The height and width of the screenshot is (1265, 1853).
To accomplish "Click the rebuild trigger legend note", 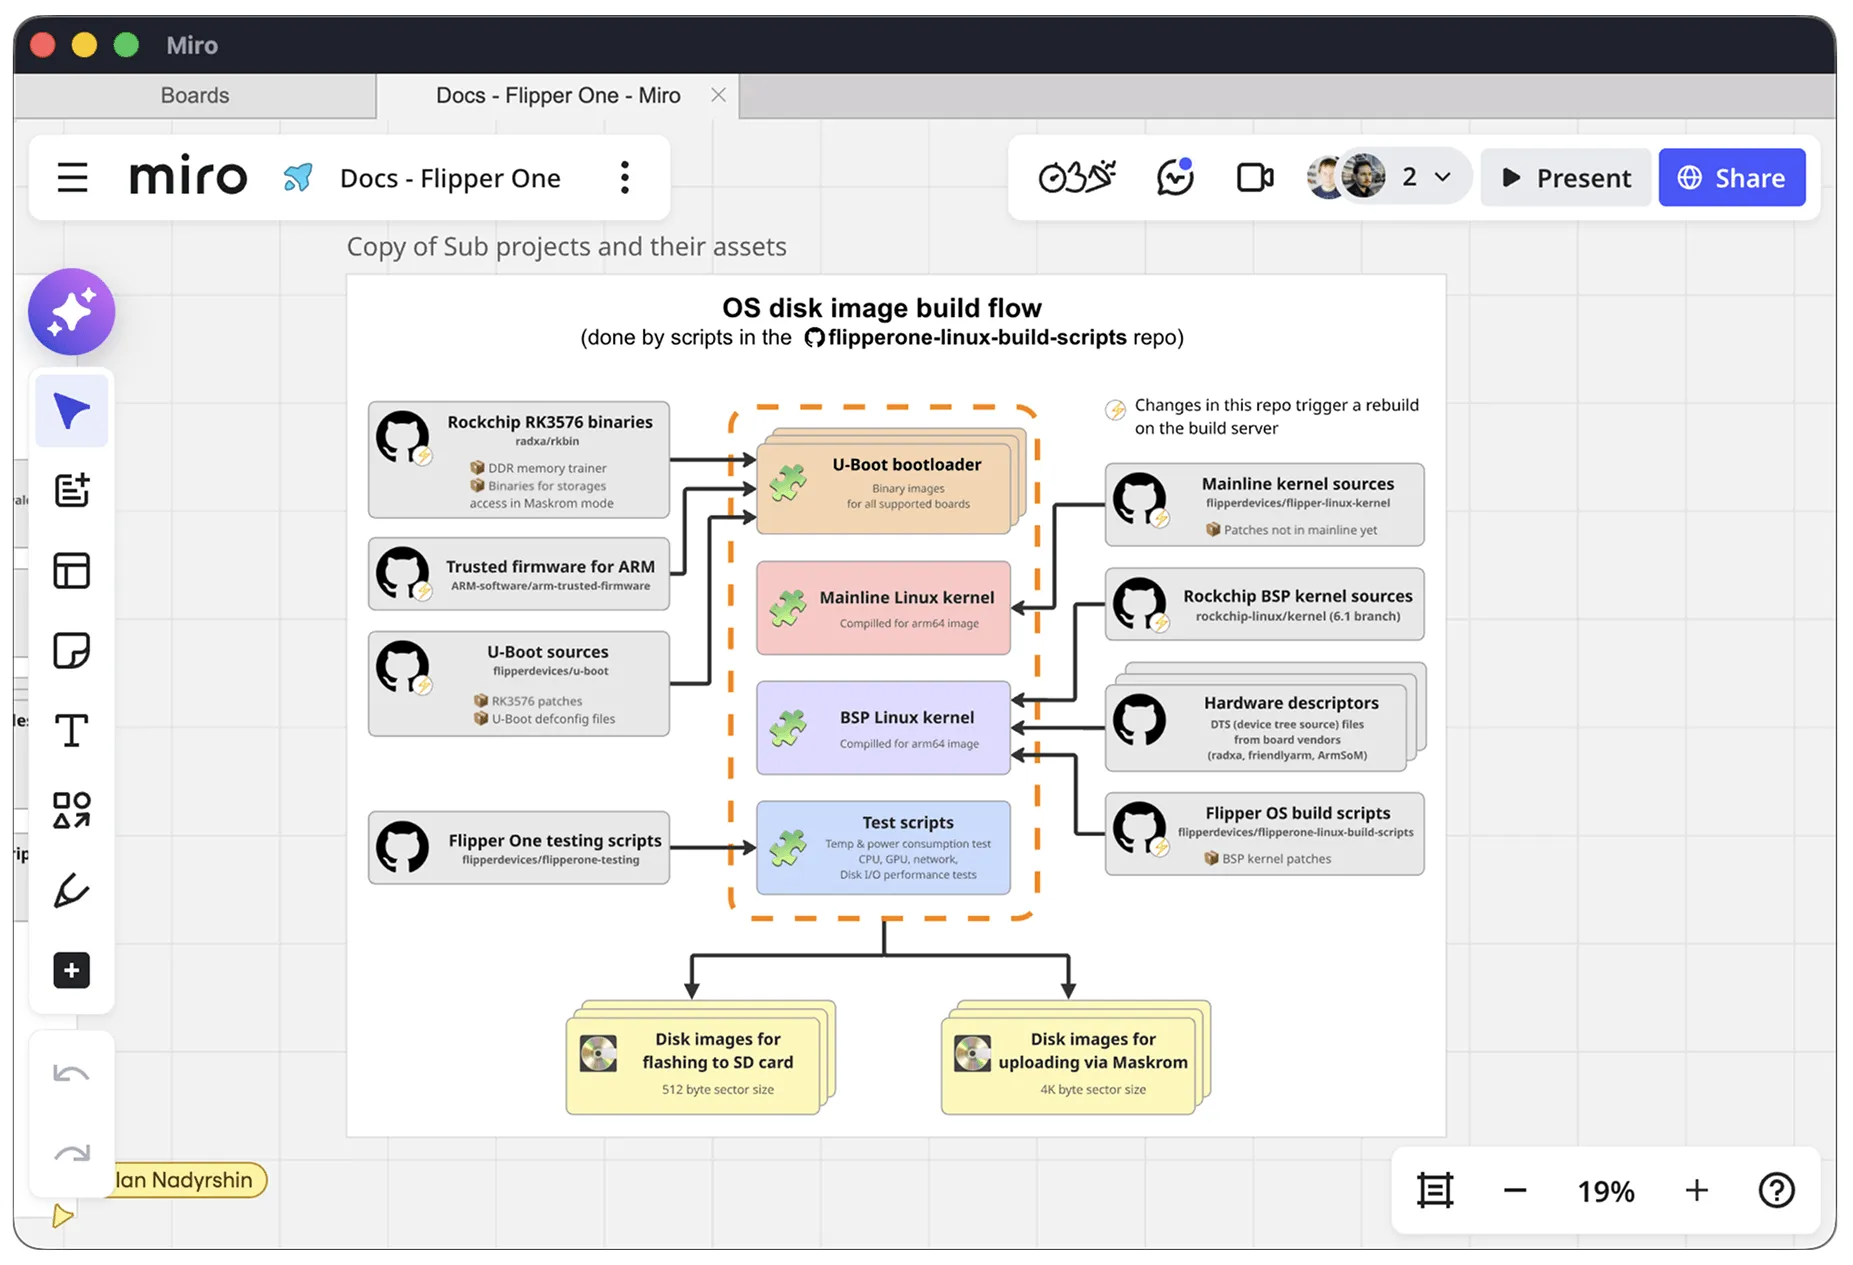I will point(1263,416).
